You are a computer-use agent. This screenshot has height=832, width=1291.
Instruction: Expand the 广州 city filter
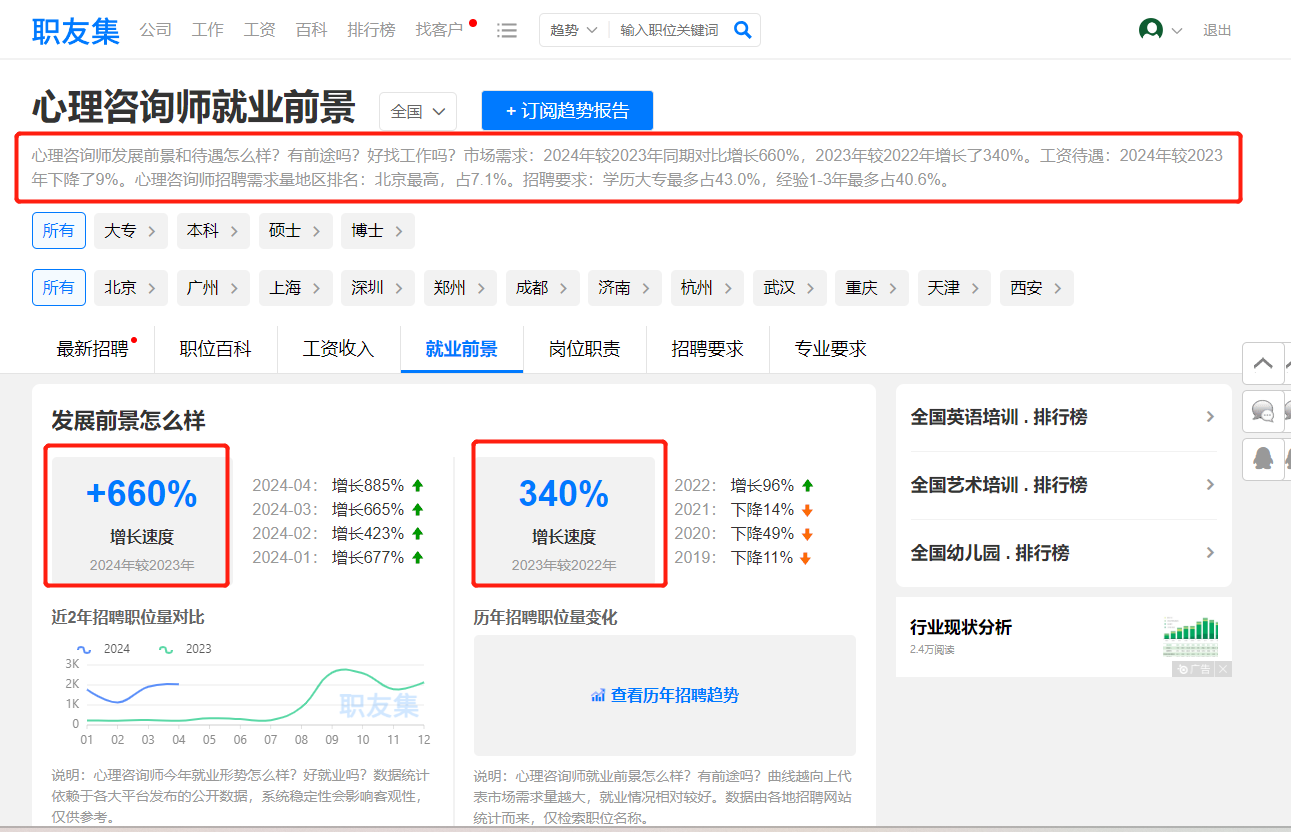(x=212, y=288)
